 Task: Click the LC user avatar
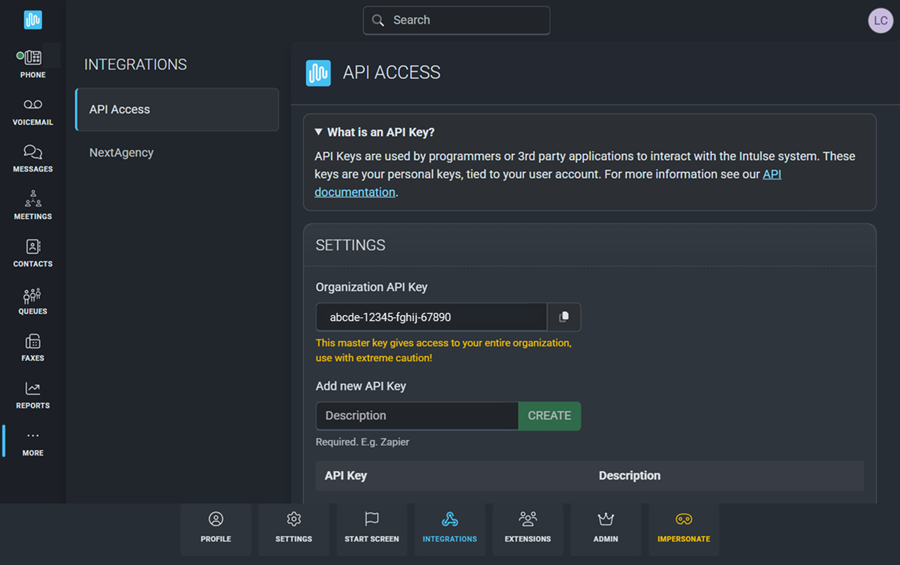880,20
